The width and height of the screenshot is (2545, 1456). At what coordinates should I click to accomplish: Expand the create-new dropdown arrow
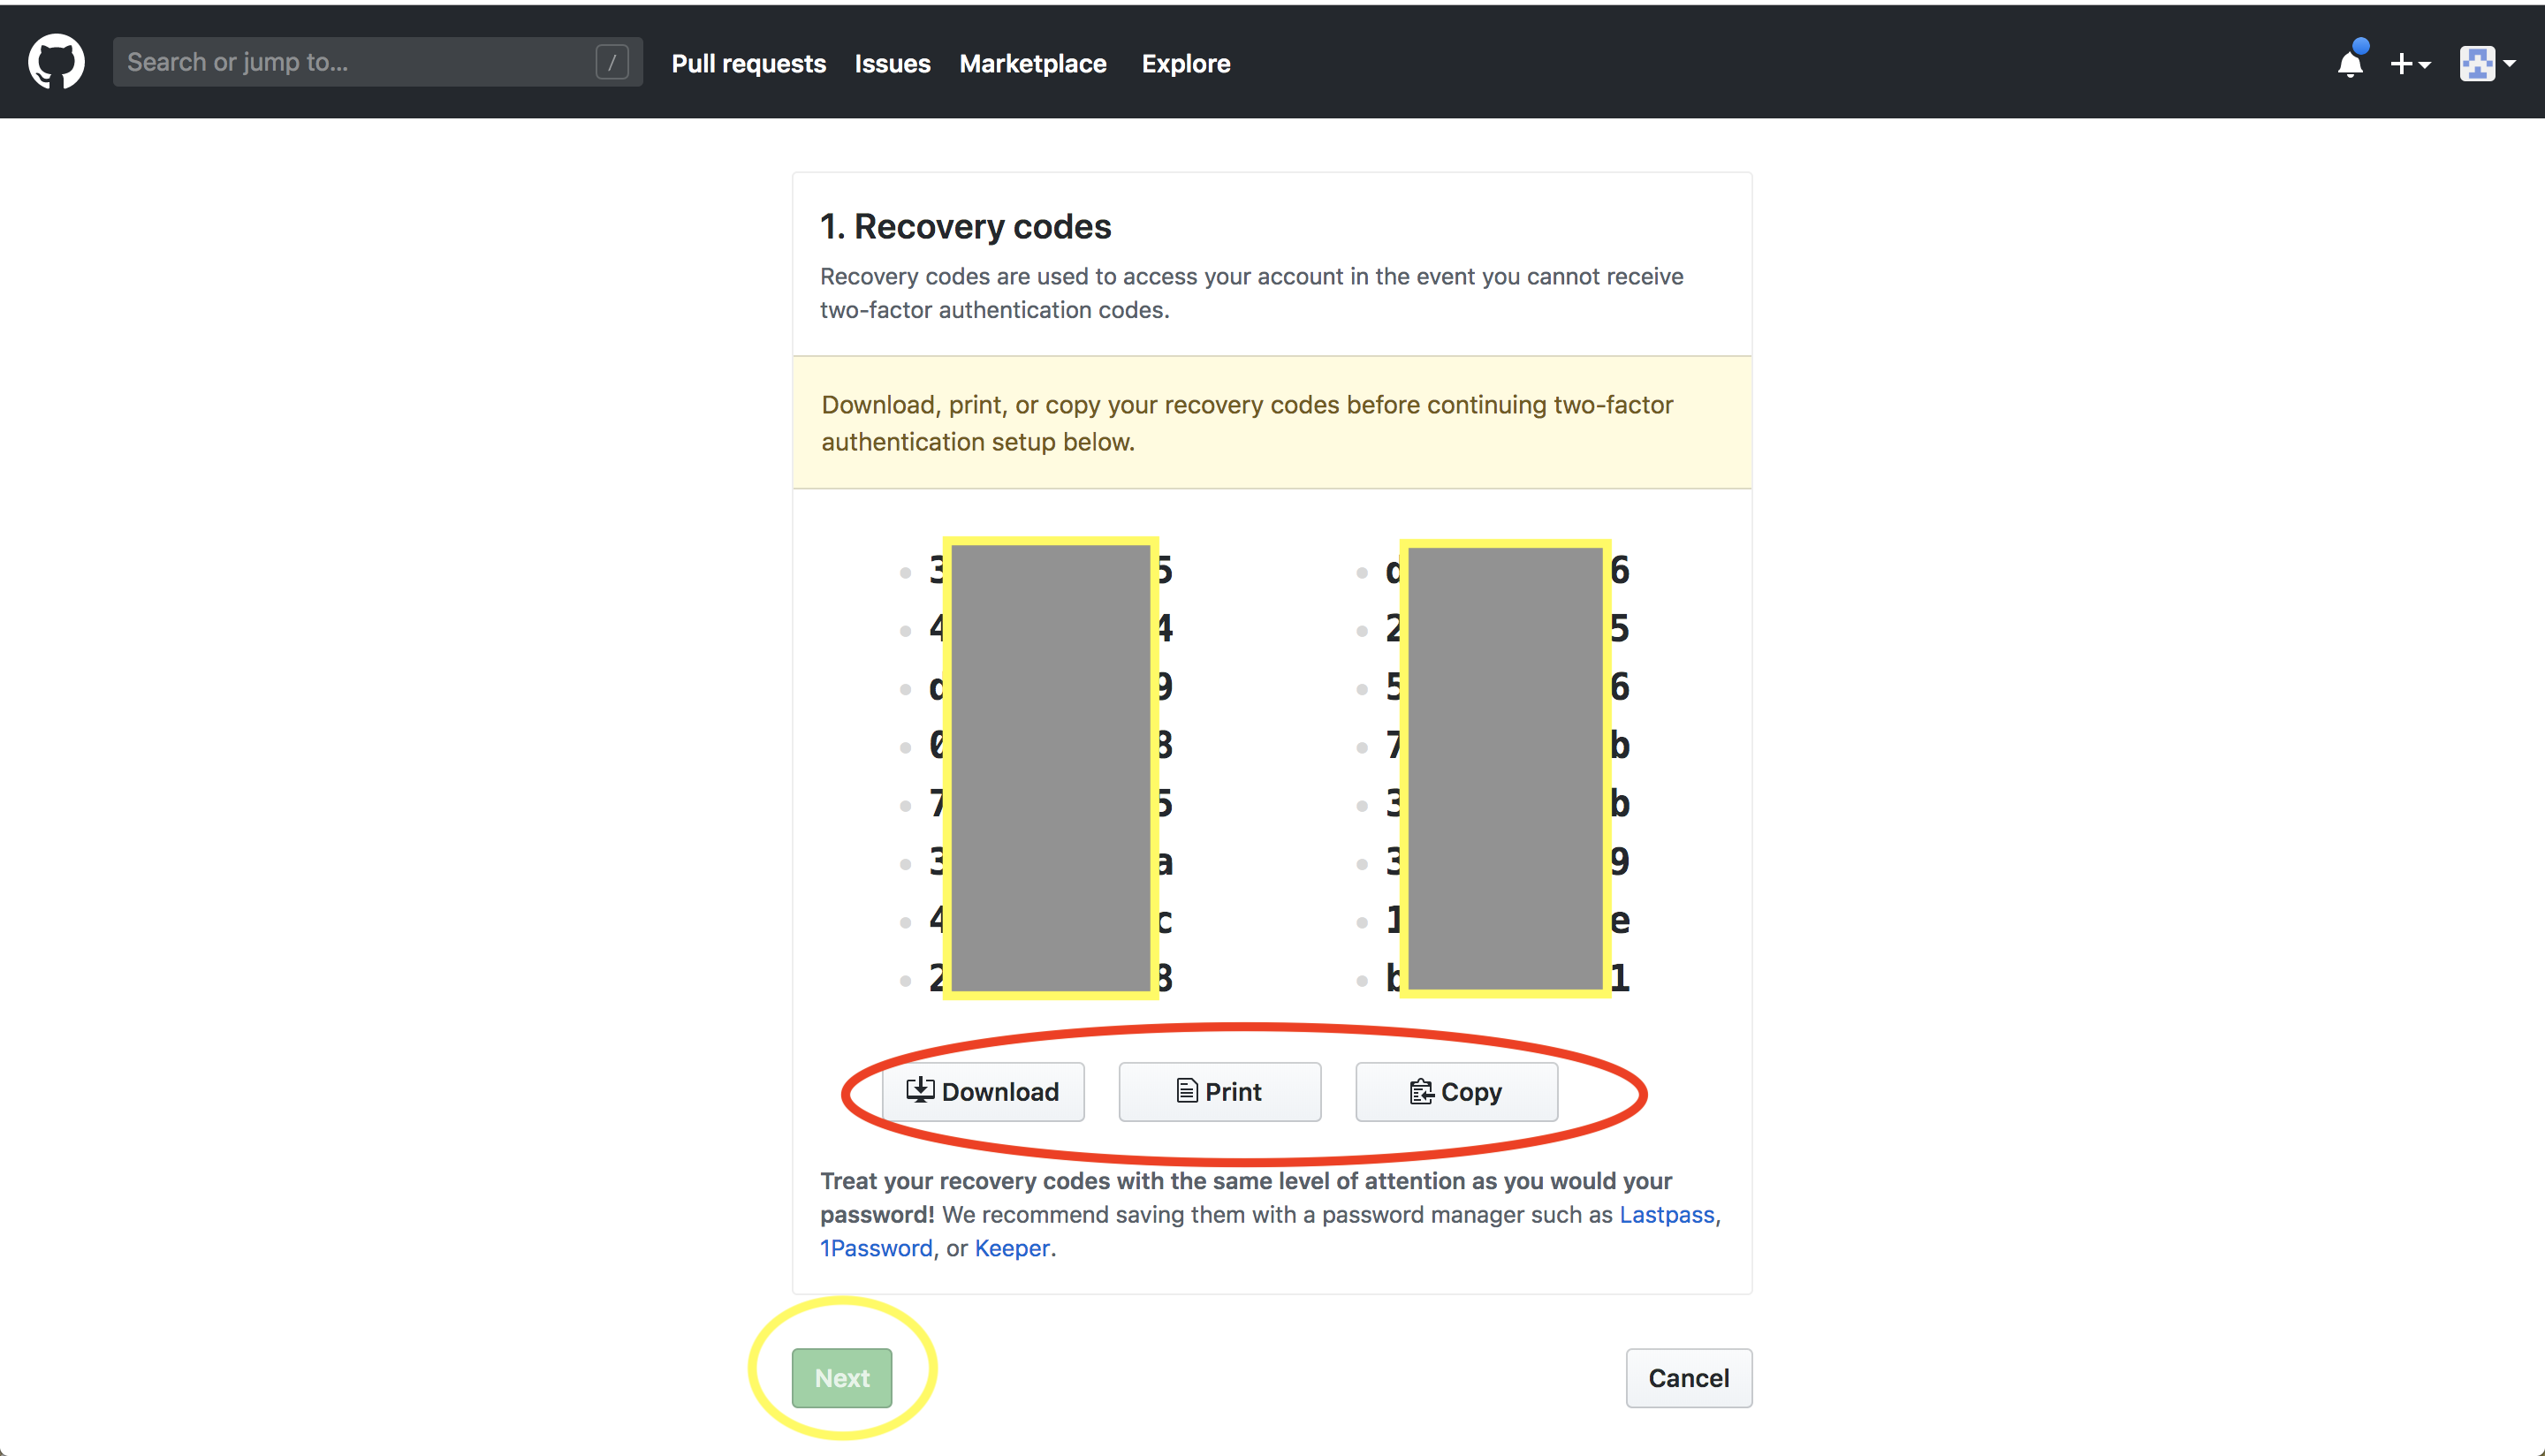tap(2425, 65)
